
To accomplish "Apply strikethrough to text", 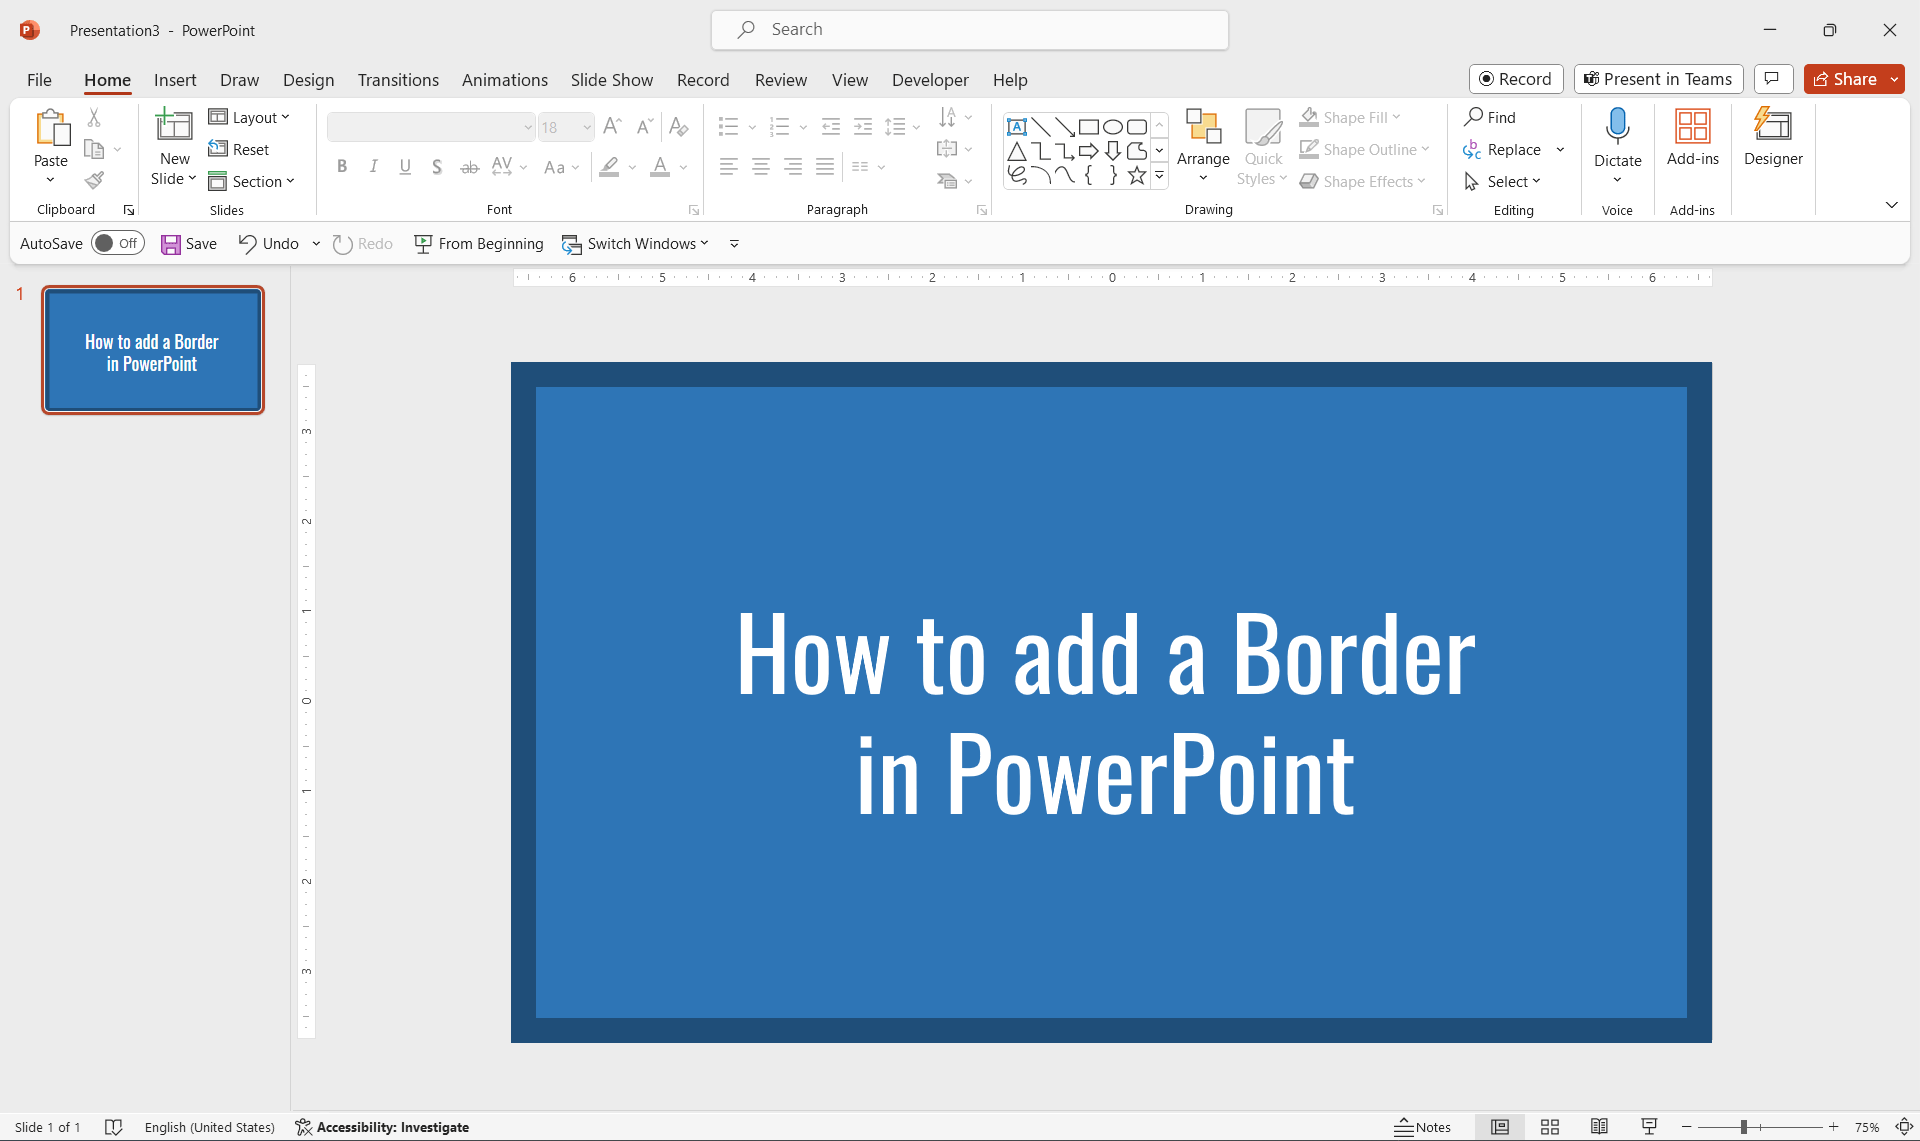I will pyautogui.click(x=469, y=166).
